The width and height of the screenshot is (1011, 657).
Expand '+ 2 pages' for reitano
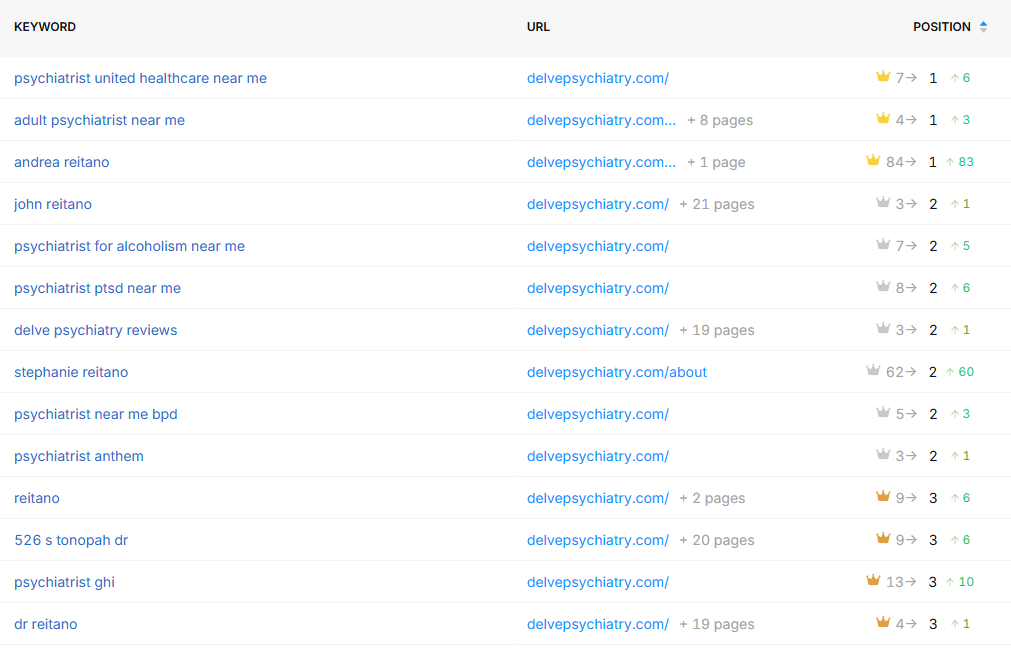tap(712, 498)
